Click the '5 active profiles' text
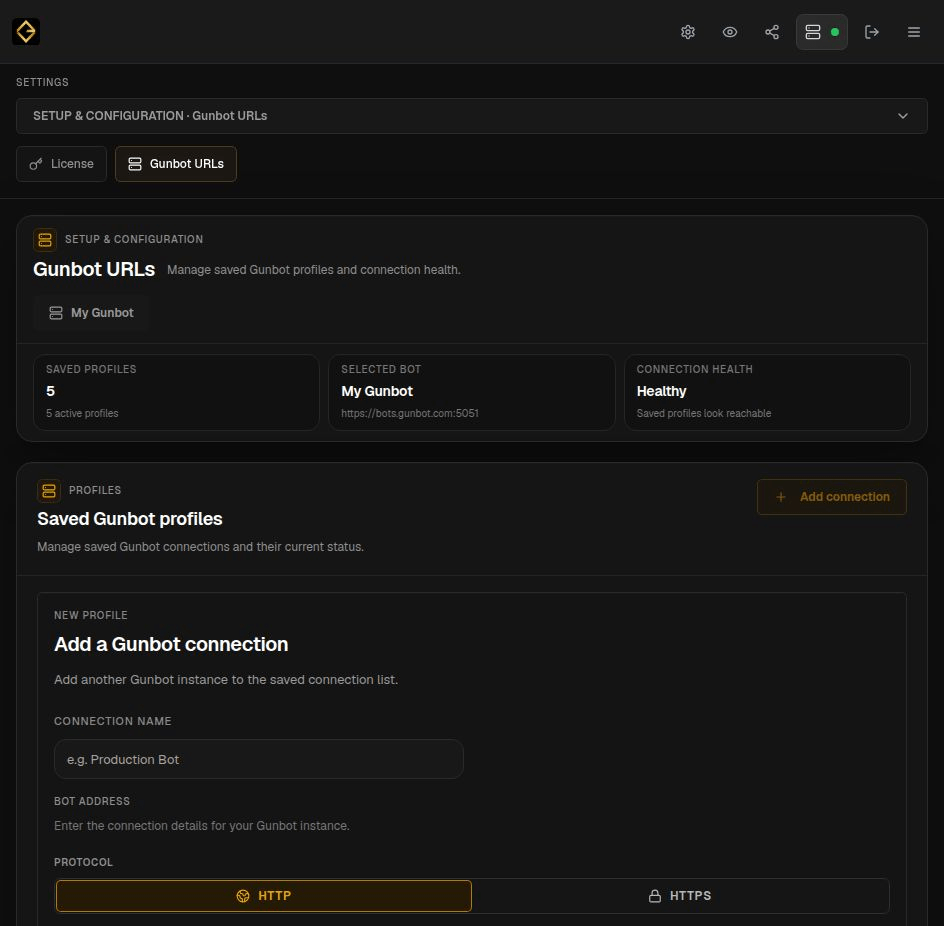Viewport: 944px width, 926px height. pos(82,413)
